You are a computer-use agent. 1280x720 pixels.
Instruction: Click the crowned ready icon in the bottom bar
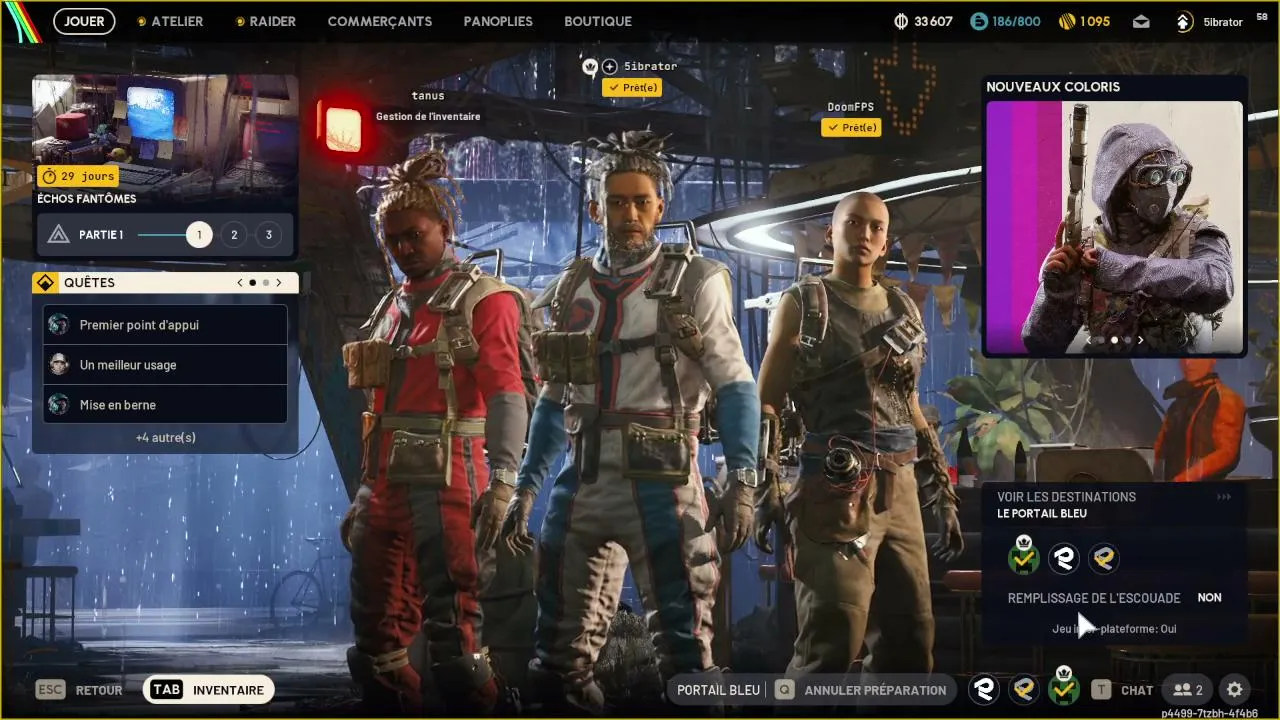pyautogui.click(x=1063, y=687)
